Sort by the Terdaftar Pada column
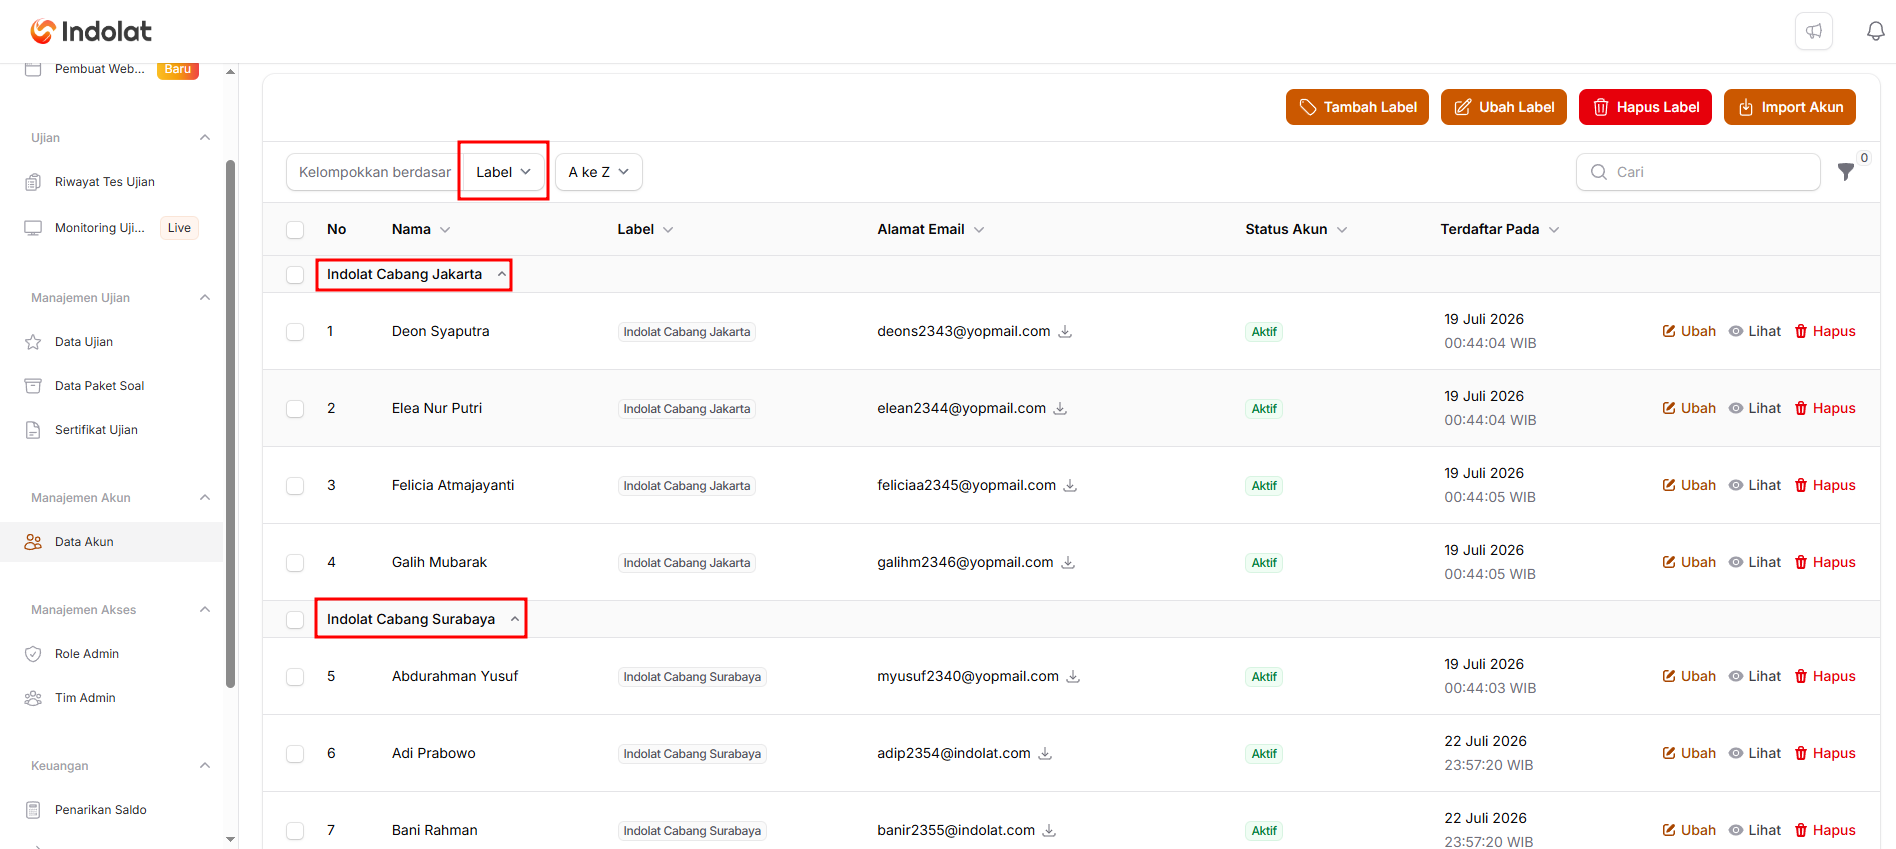Screen dimensions: 1896x849 [1500, 229]
